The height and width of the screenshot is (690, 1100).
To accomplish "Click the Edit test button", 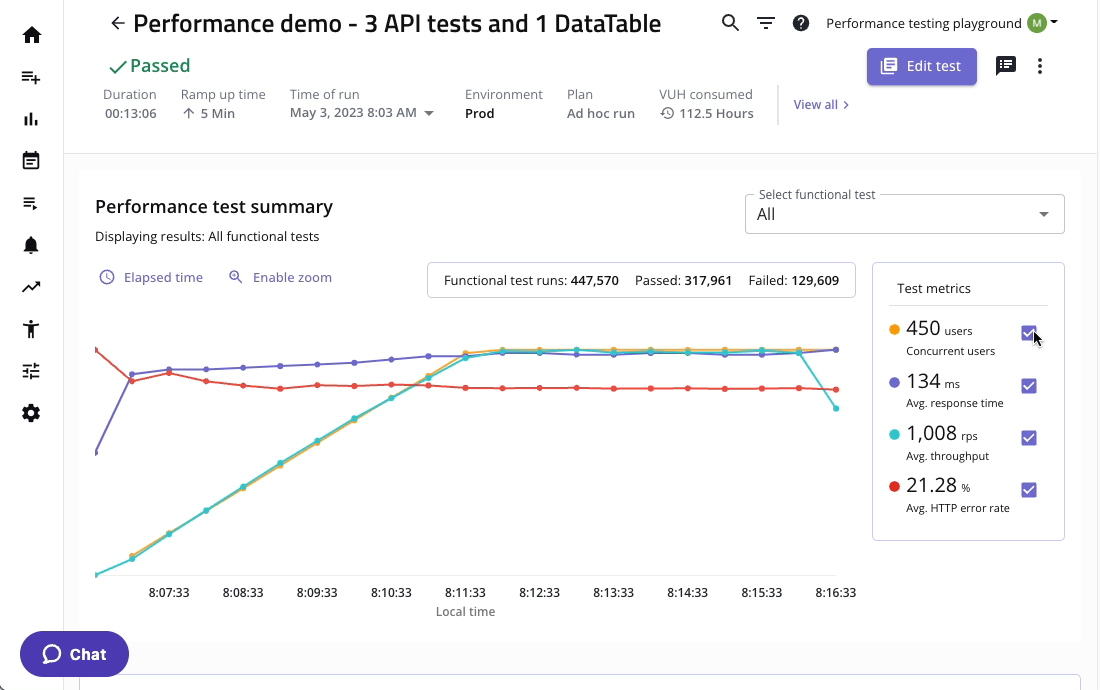I will [921, 66].
